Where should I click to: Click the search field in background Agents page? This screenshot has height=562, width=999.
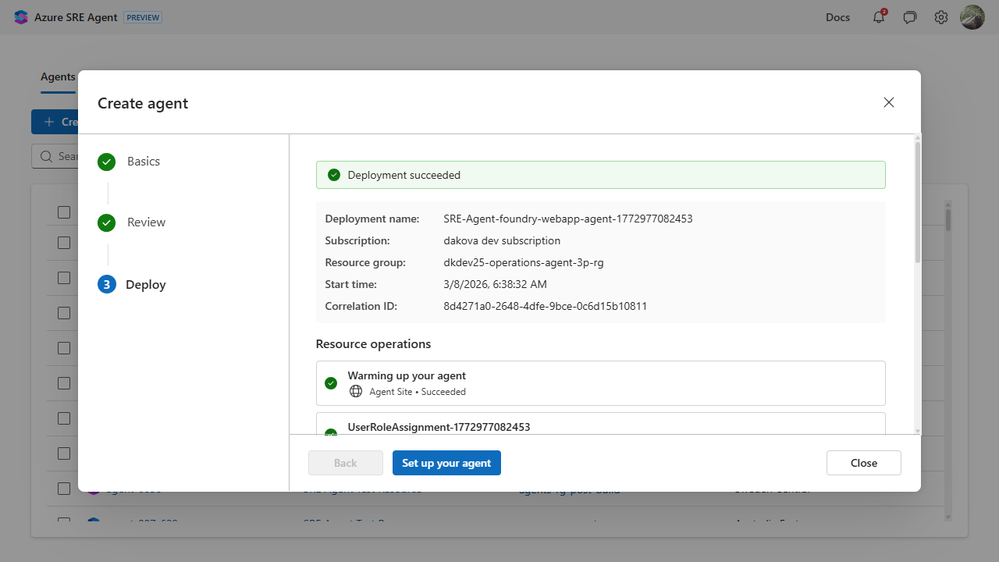[x=55, y=156]
